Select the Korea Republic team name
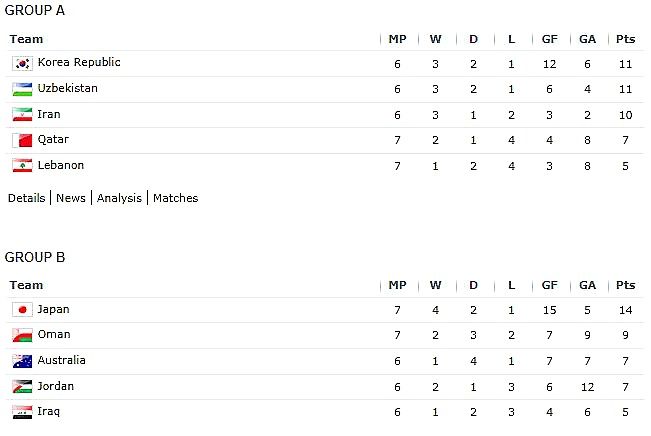The height and width of the screenshot is (436, 651). tap(79, 62)
